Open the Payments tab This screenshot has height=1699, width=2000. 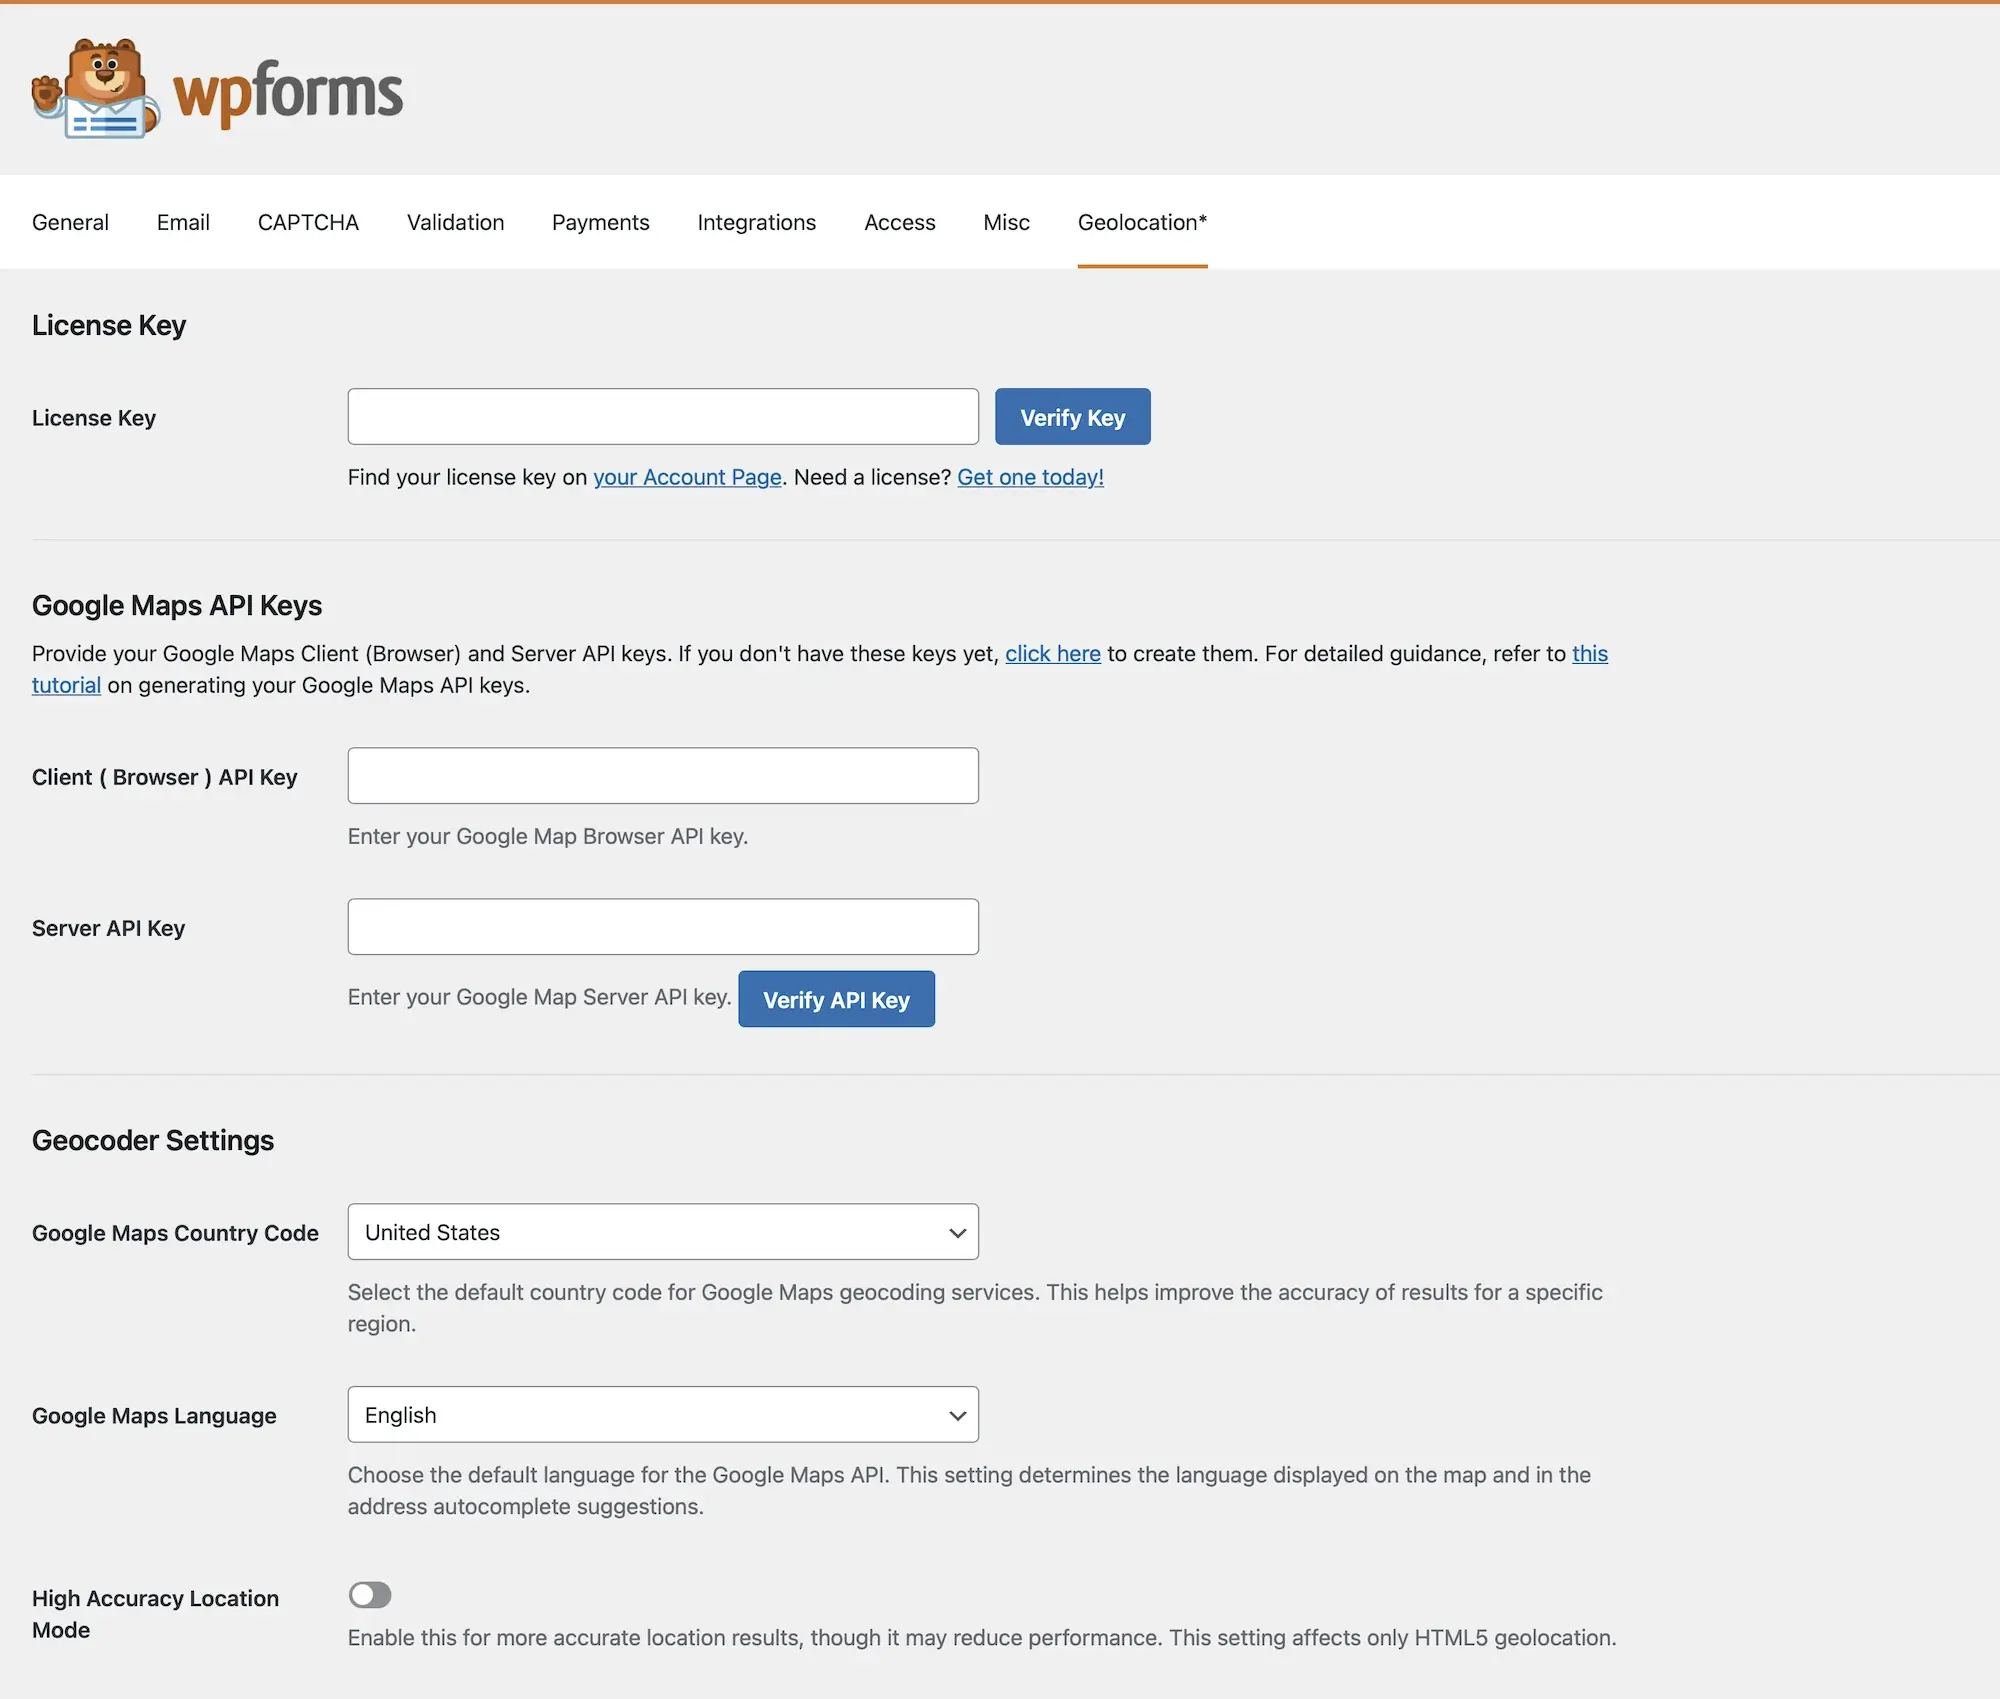pos(600,222)
